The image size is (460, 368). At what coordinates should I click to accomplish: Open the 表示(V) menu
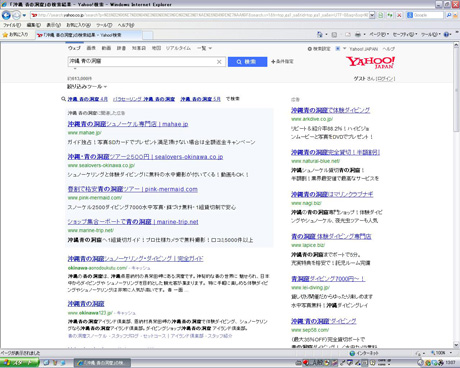(53, 25)
